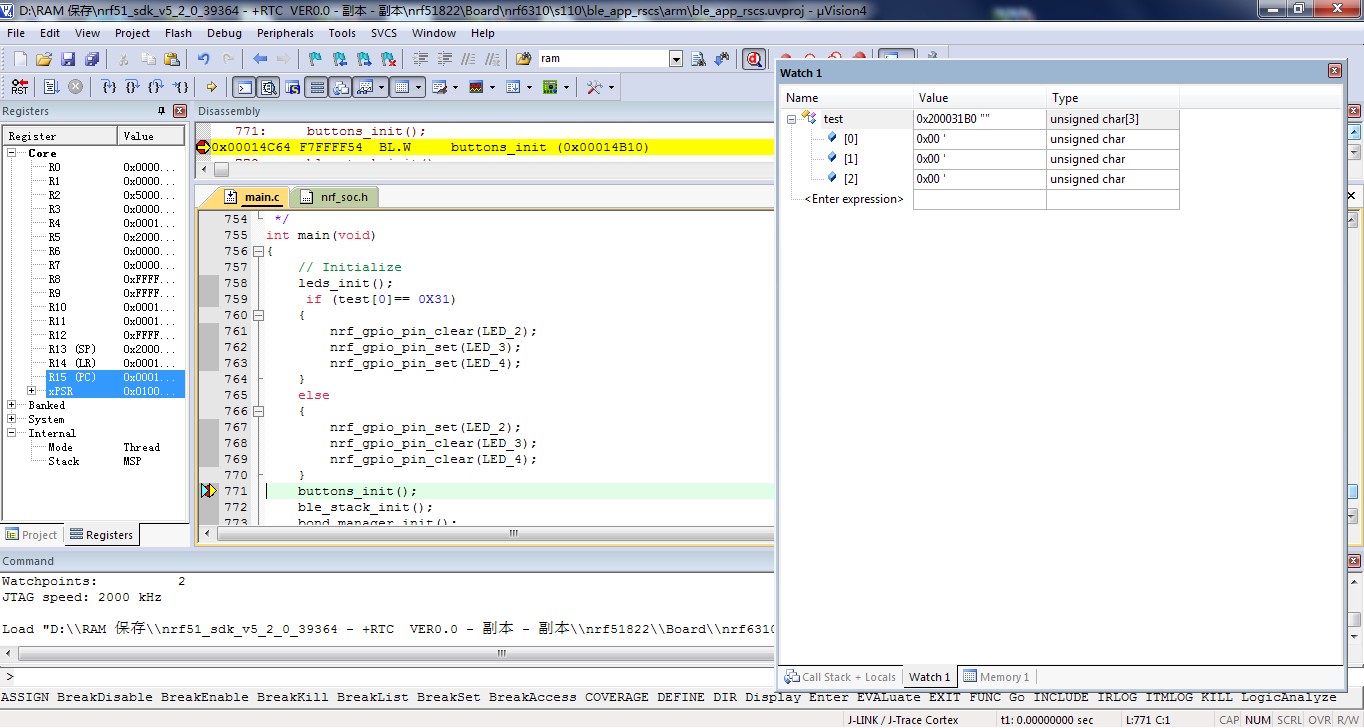This screenshot has width=1364, height=728.
Task: Click Enter expression field in Watch 1
Action: [x=853, y=199]
